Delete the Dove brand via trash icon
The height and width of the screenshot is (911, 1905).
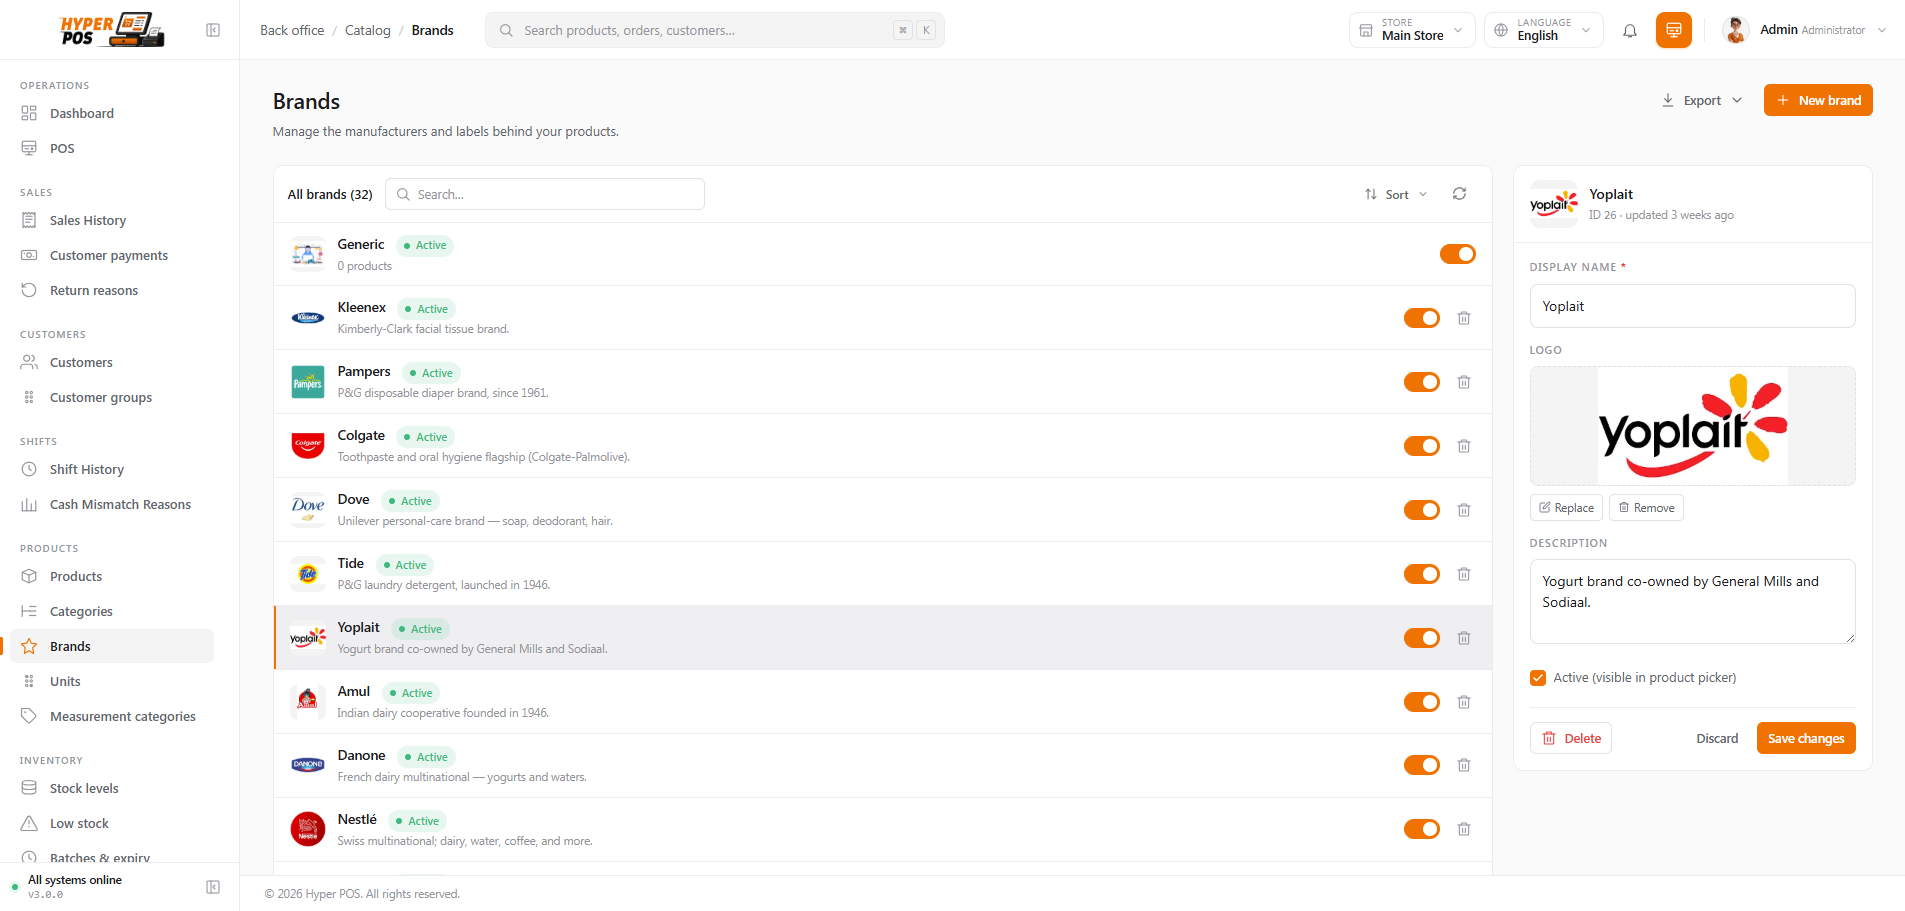click(1464, 510)
